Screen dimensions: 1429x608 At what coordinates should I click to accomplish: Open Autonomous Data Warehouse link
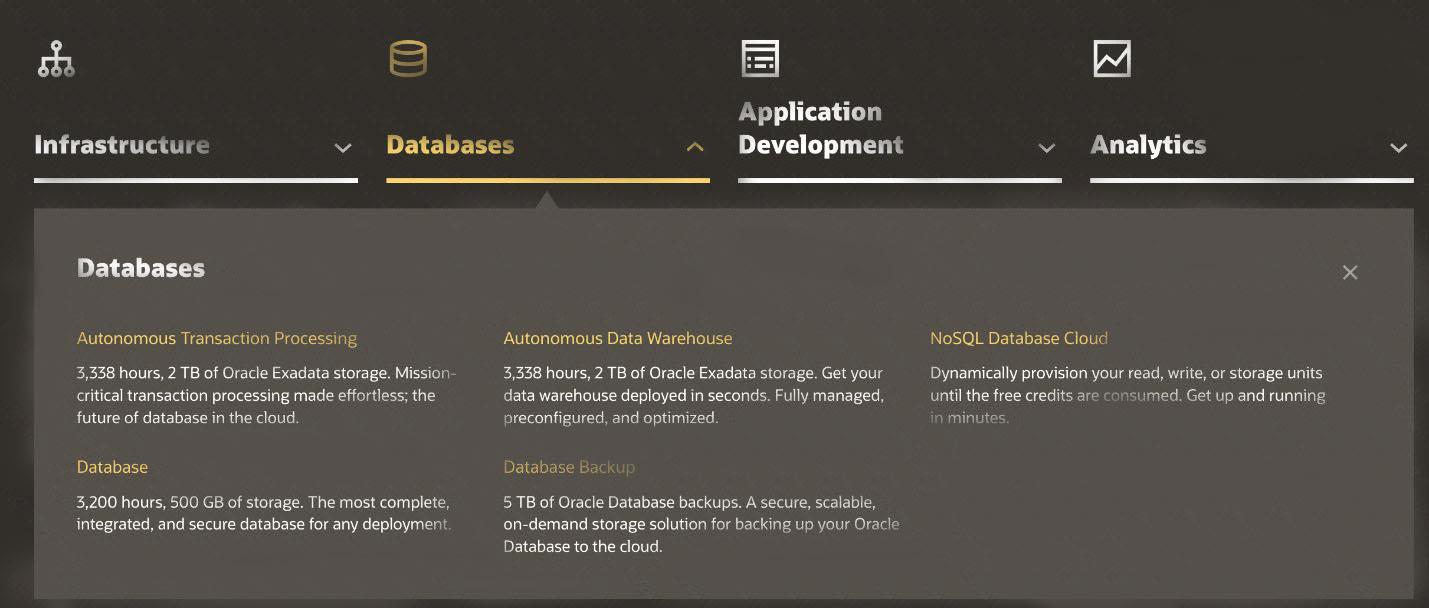(618, 338)
